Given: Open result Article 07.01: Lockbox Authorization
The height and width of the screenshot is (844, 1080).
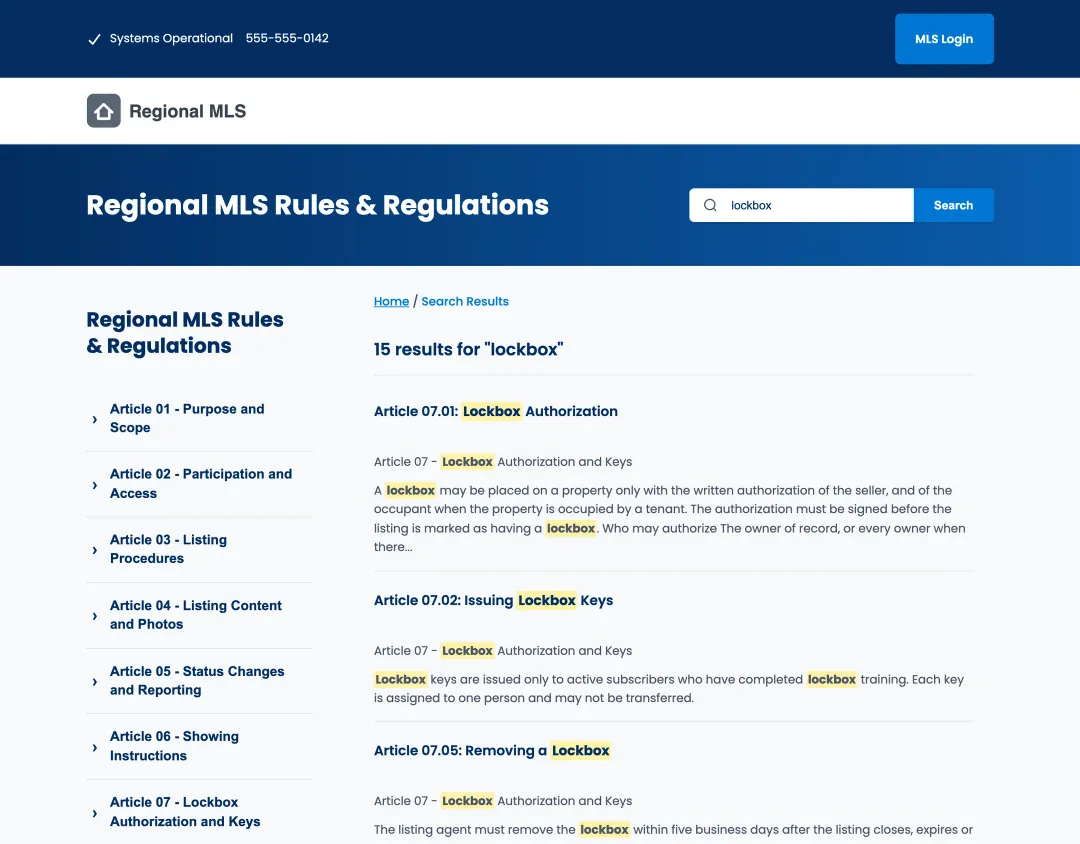Looking at the screenshot, I should coord(496,411).
